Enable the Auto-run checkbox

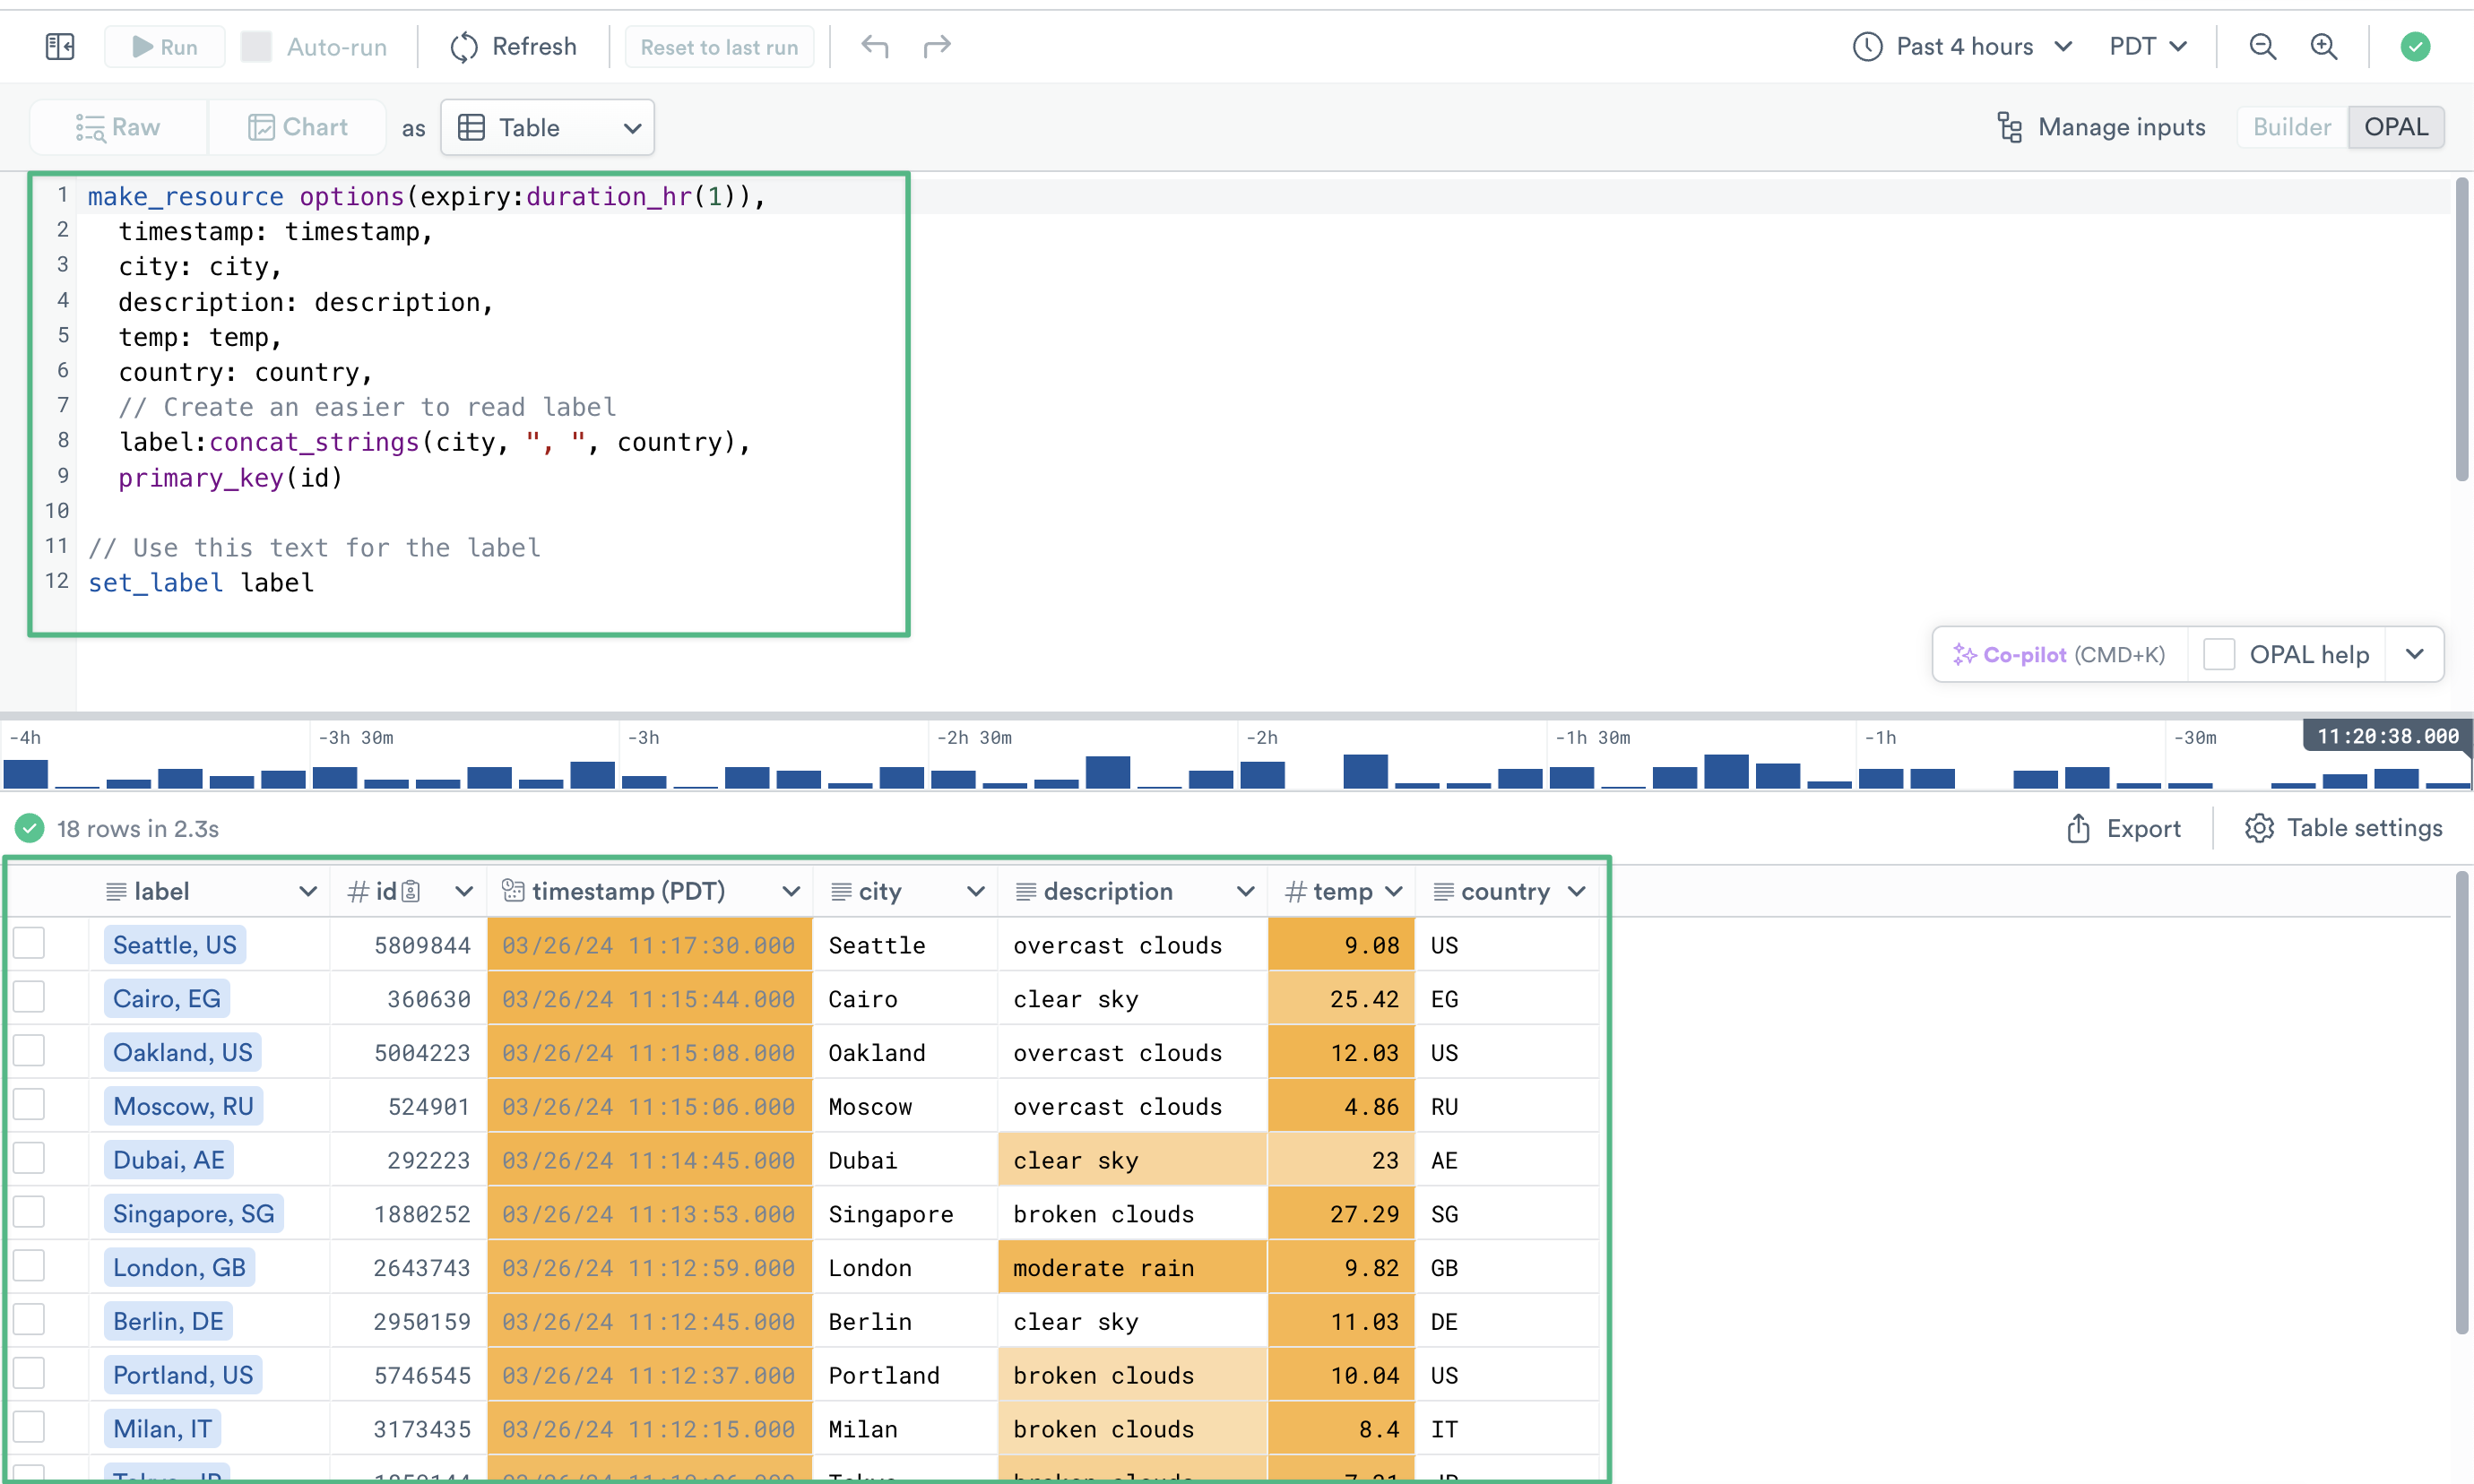(x=257, y=46)
